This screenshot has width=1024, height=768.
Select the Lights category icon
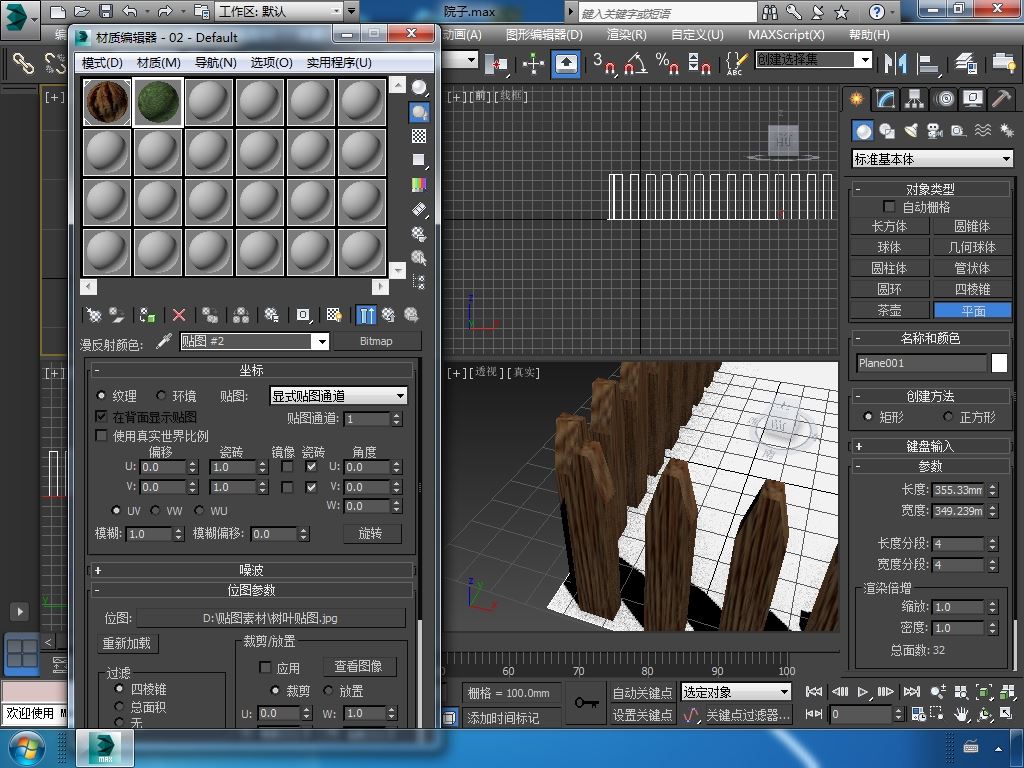coord(911,131)
